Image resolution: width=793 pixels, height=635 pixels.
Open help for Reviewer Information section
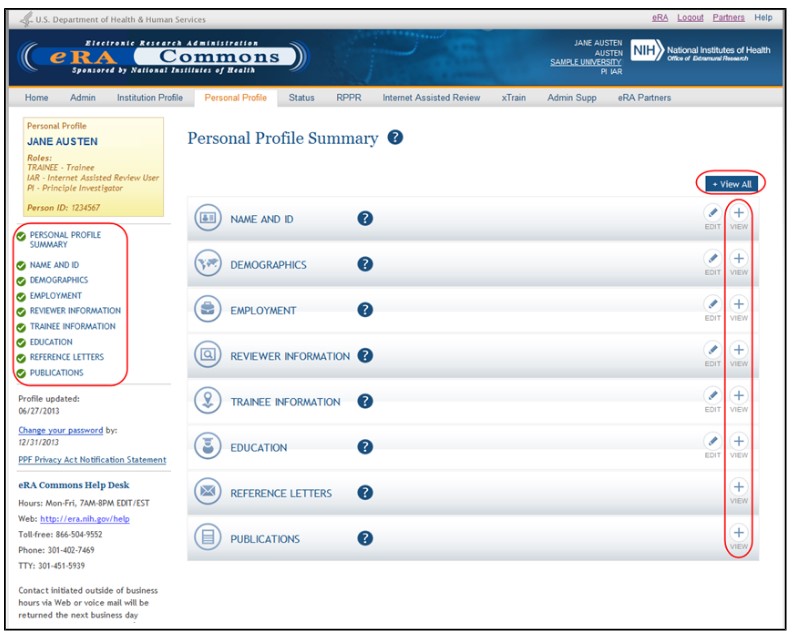click(365, 355)
